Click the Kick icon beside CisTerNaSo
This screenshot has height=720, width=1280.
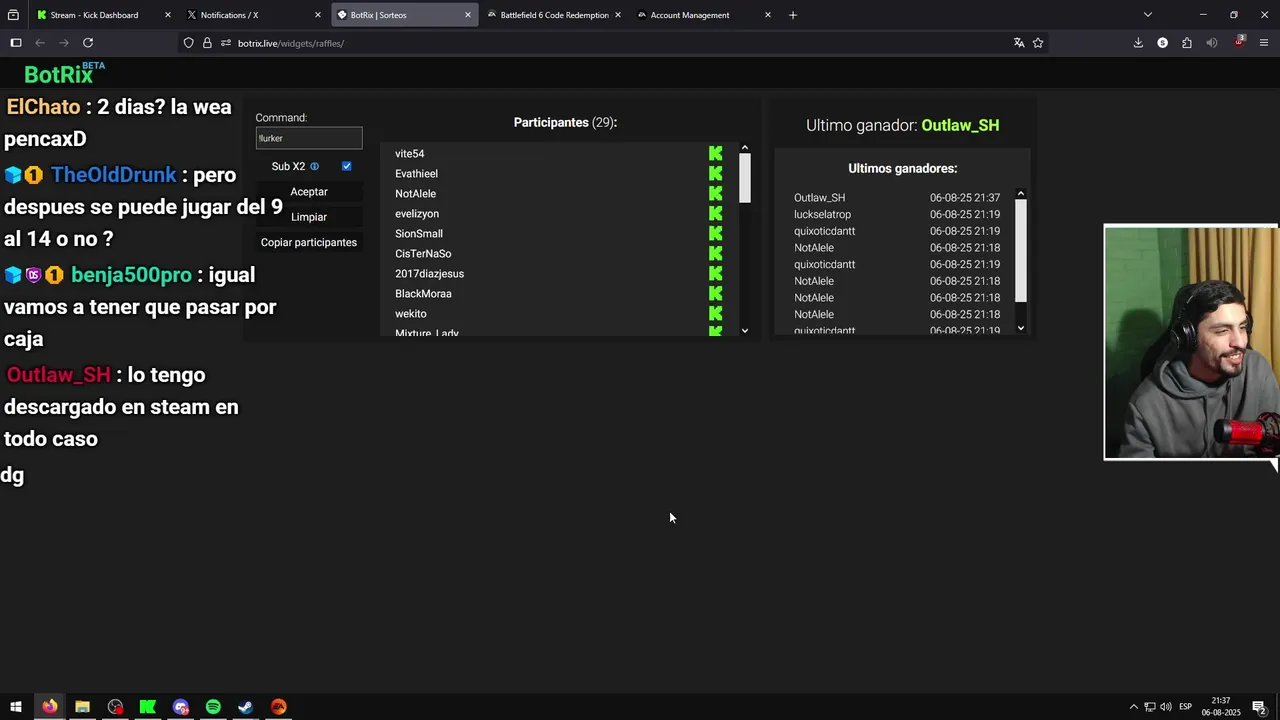click(715, 253)
